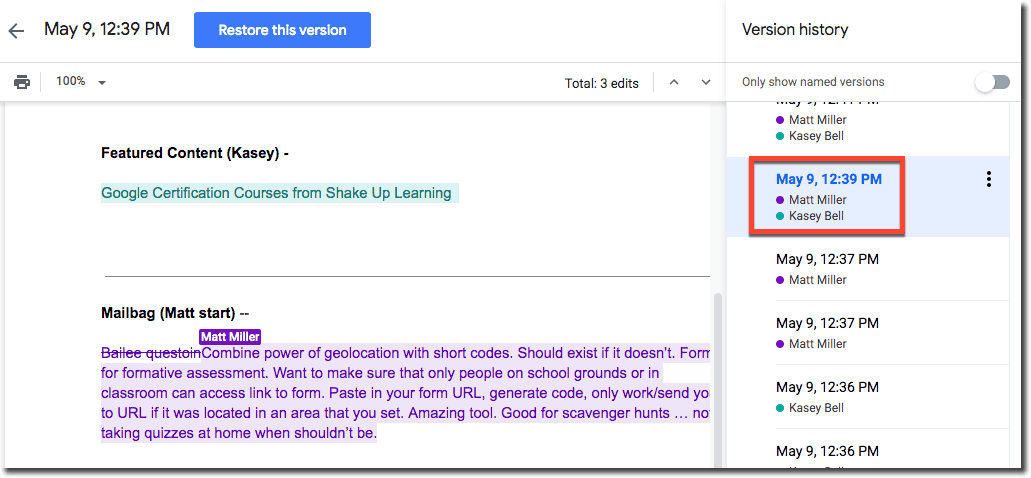
Task: Click the Featured Content (Kasey) heading
Action: (x=195, y=153)
